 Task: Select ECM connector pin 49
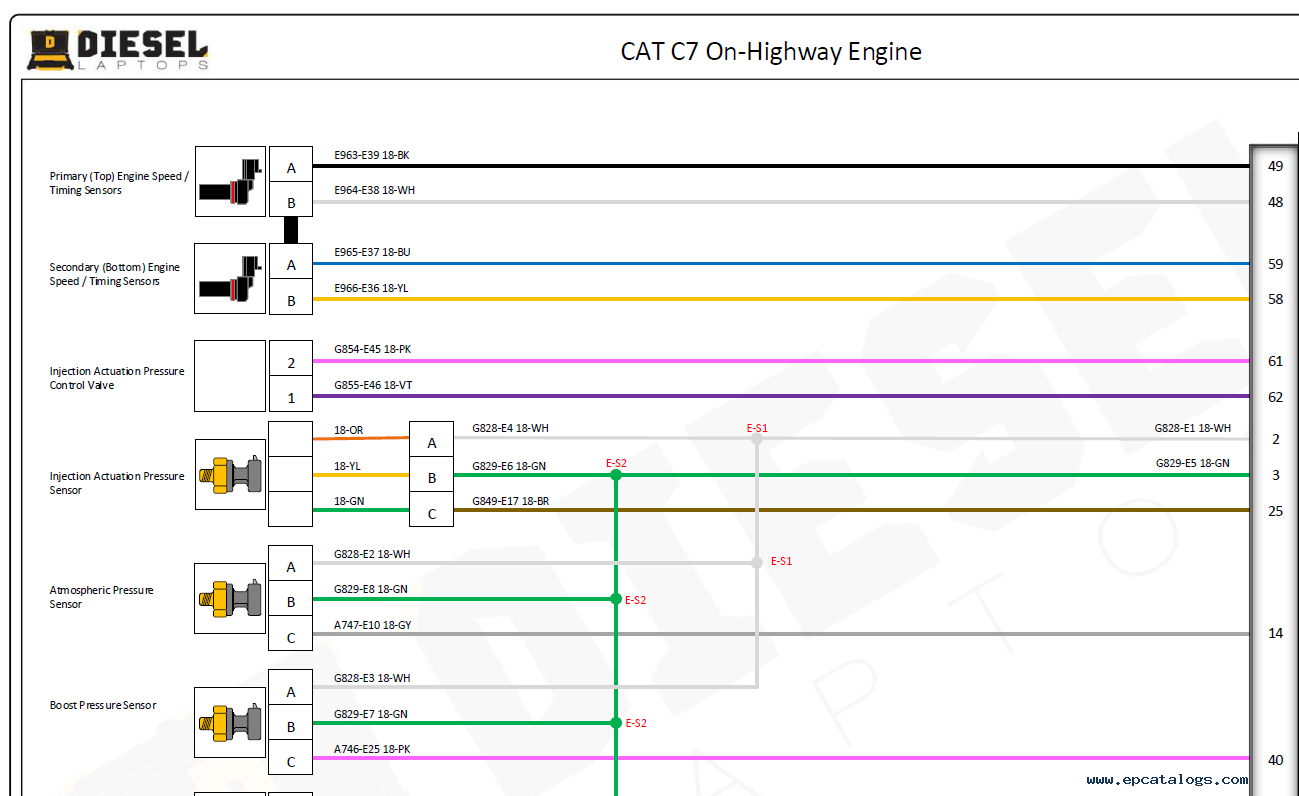(1275, 166)
